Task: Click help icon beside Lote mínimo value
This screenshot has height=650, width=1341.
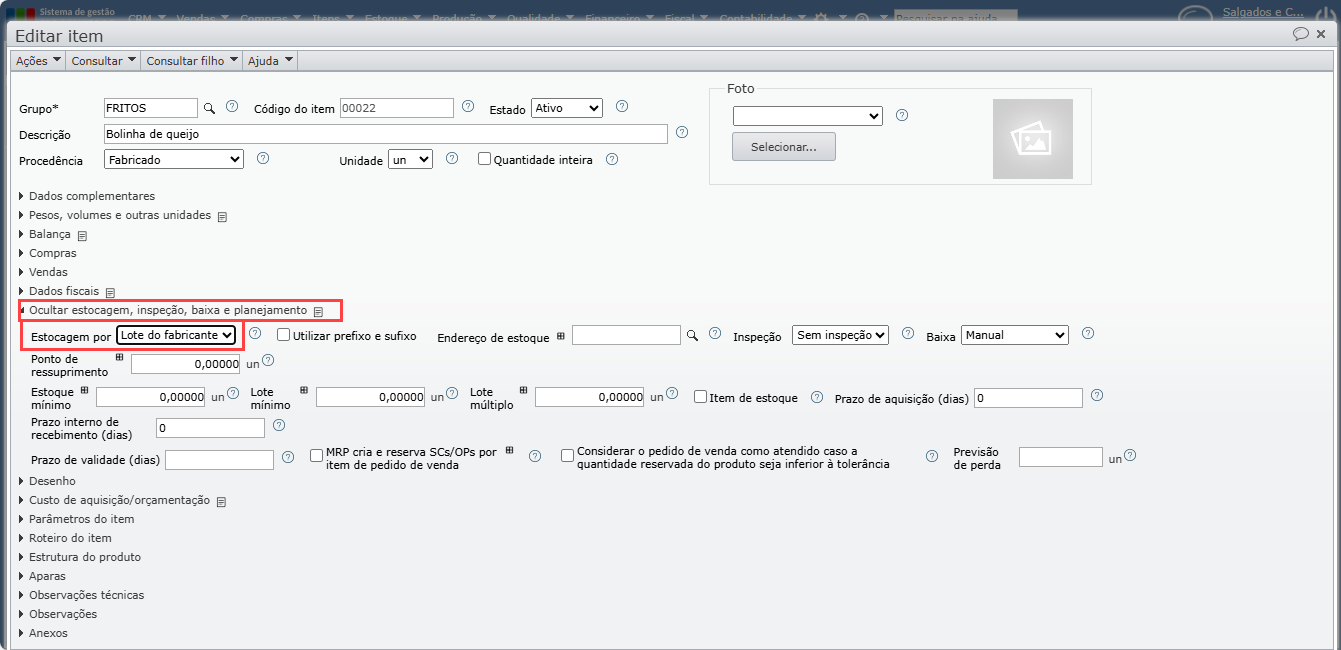Action: pyautogui.click(x=452, y=394)
